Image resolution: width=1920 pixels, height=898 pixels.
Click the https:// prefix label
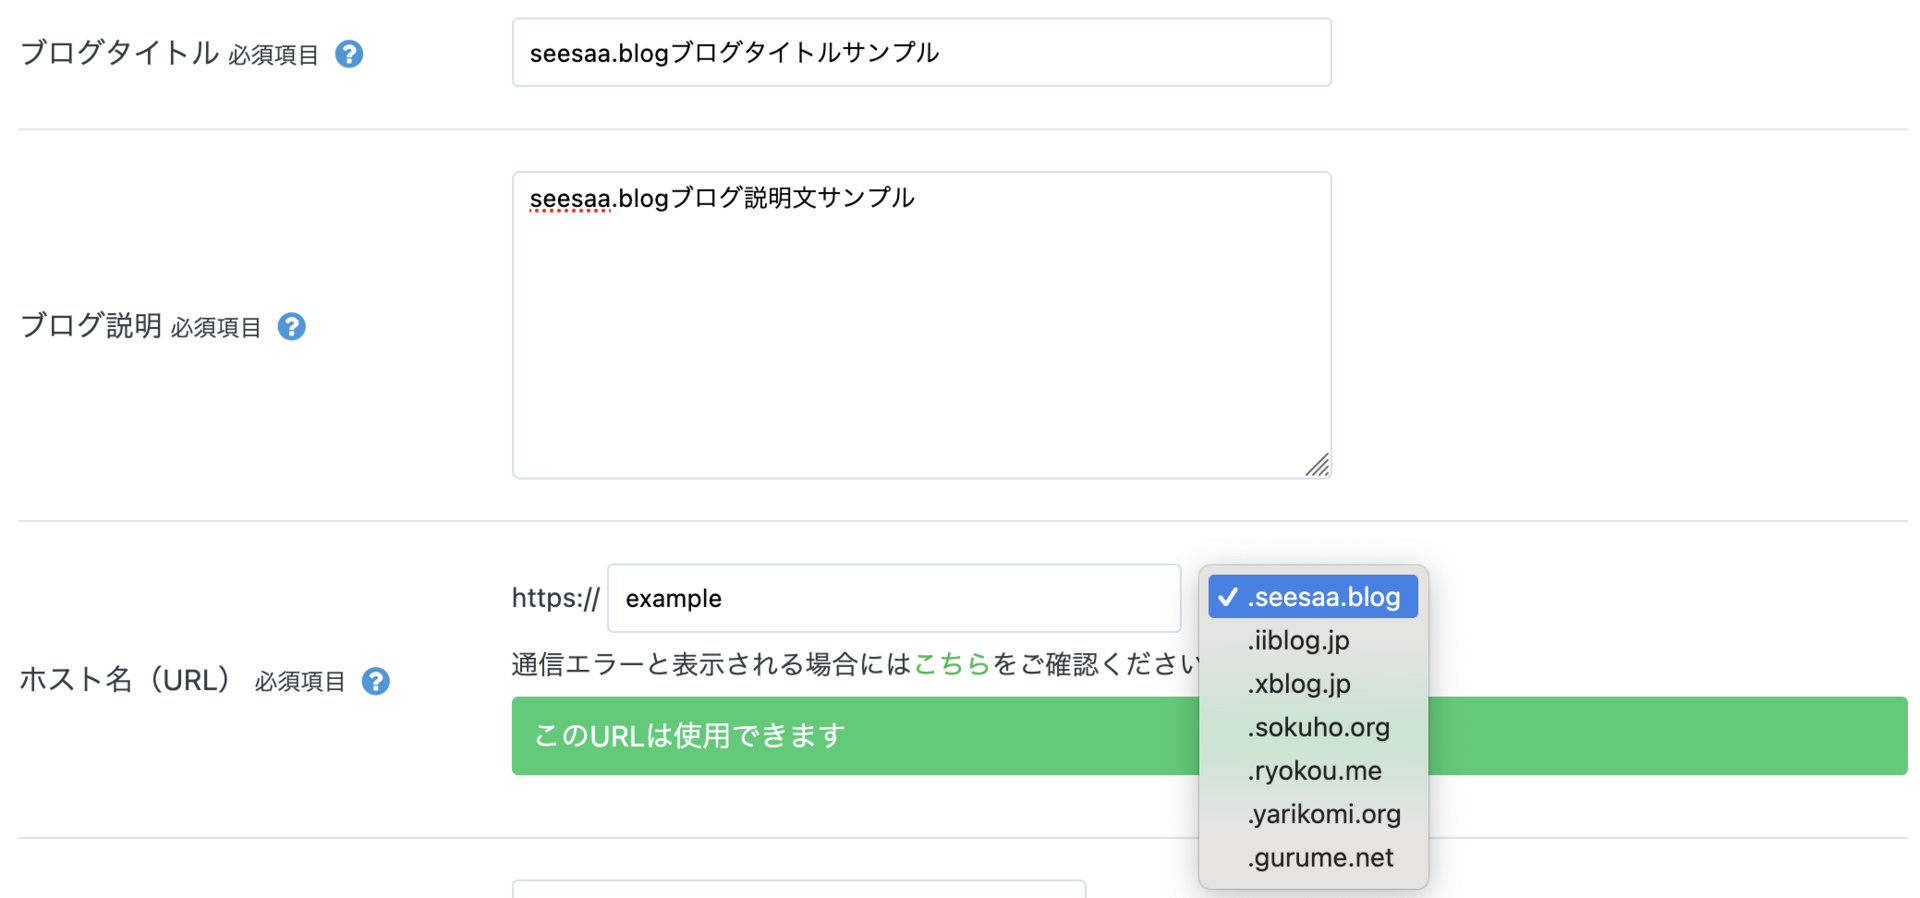pos(555,597)
